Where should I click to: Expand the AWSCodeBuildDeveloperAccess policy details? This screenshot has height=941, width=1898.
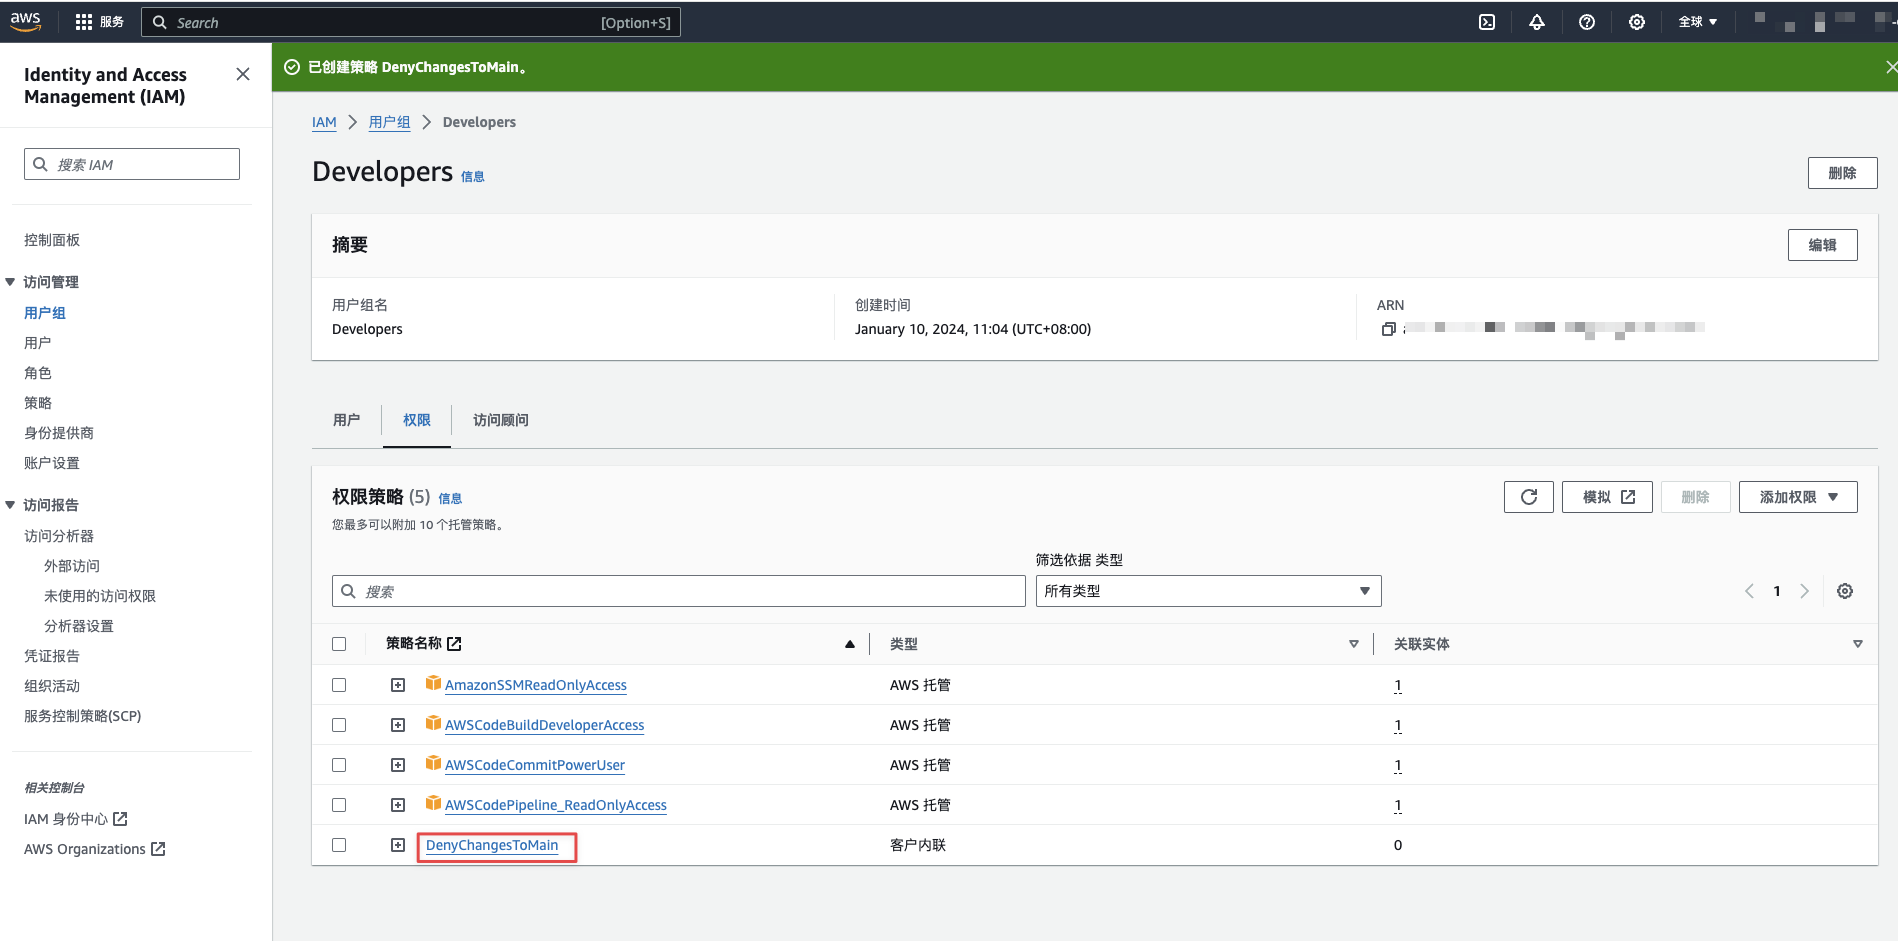(398, 725)
